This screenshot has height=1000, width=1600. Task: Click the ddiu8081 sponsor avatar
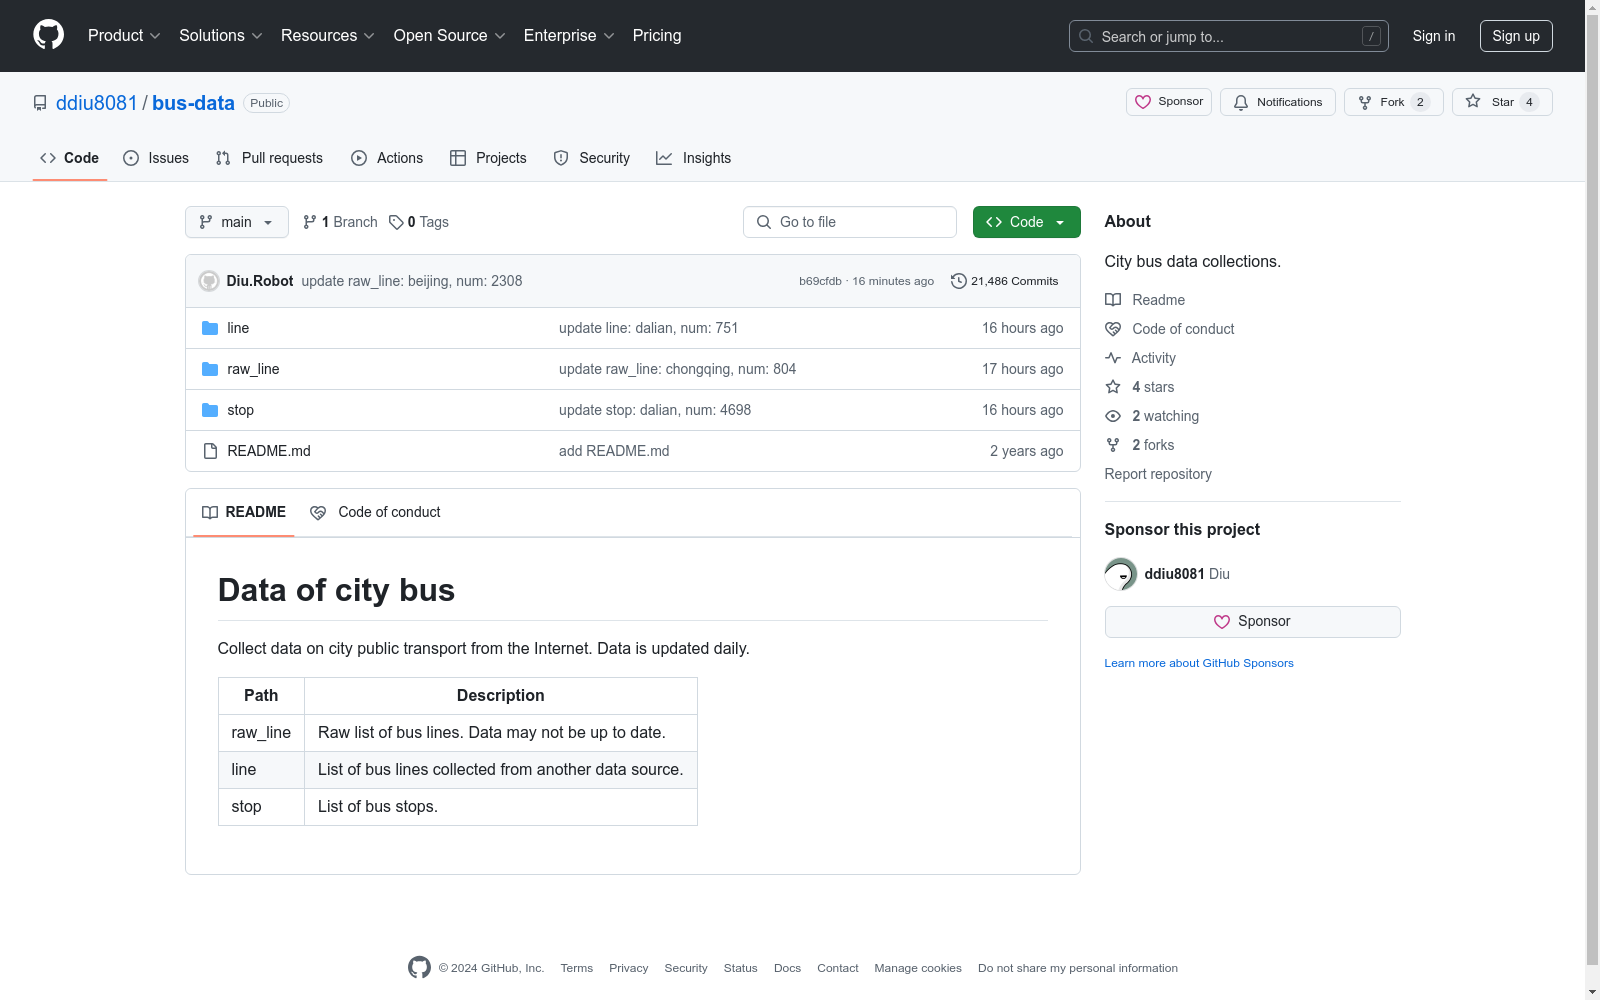tap(1121, 574)
